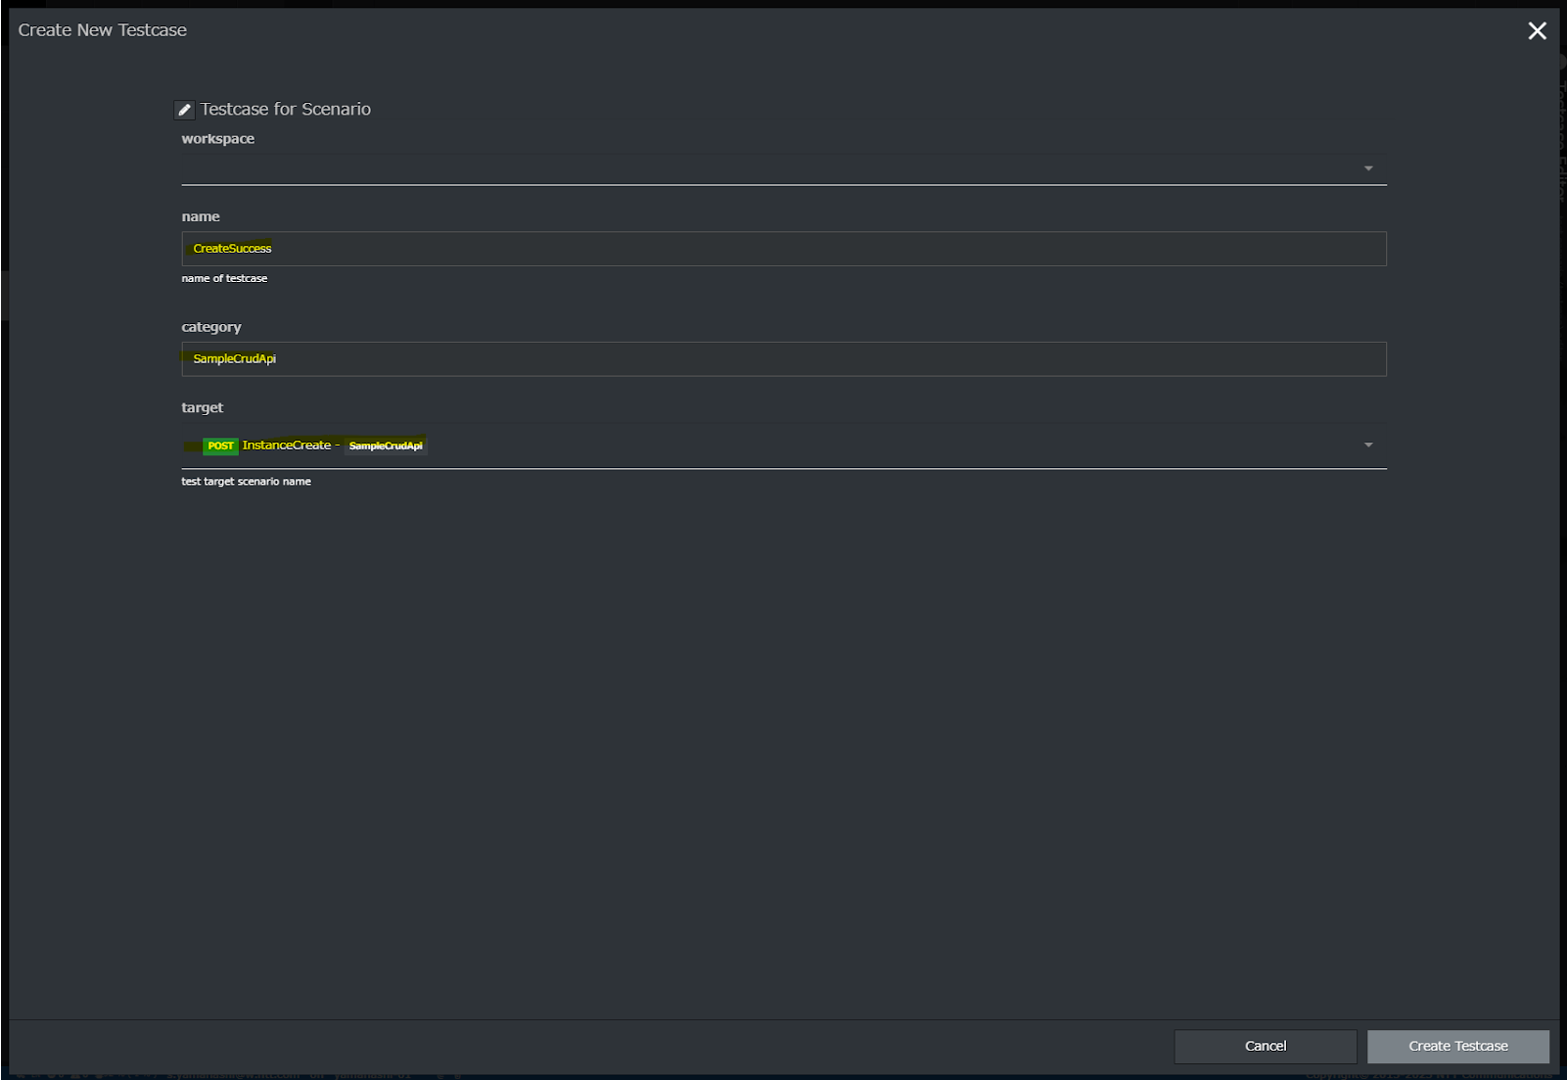Expand the target scenario dropdown arrow
Screen dimensions: 1568x1080
tap(1368, 445)
